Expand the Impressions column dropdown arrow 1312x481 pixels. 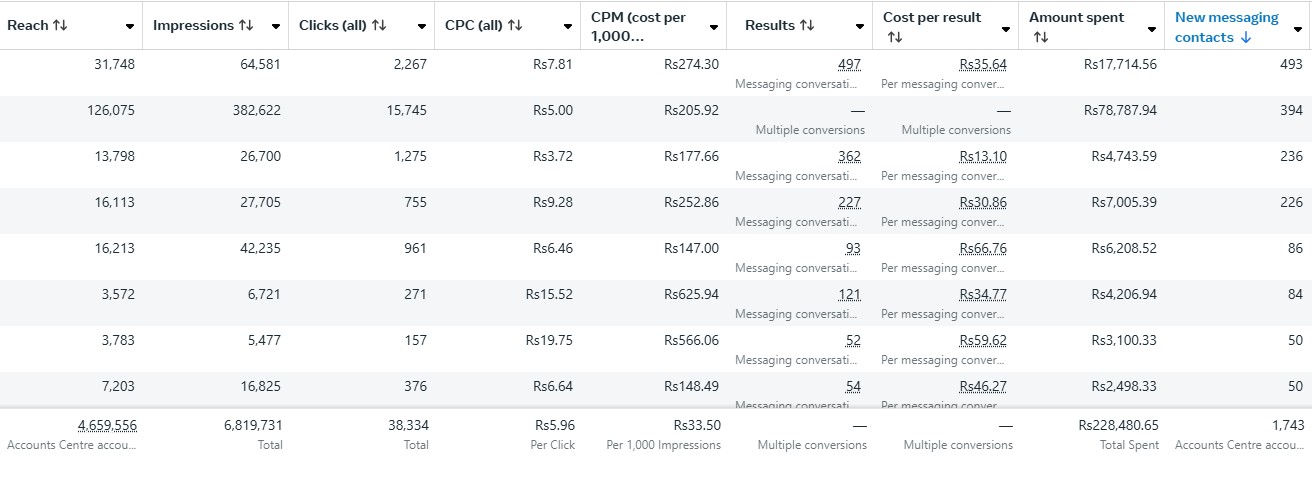tap(276, 27)
